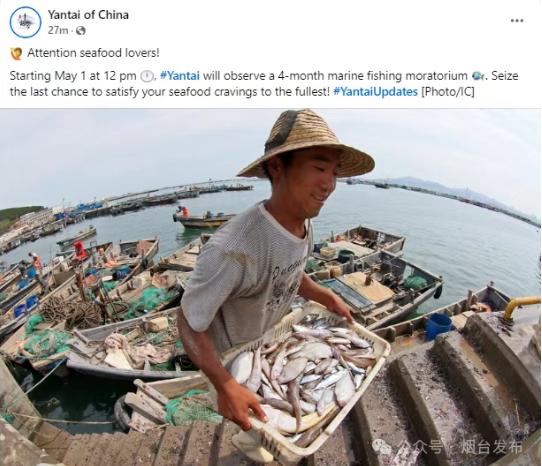Follow the #YantaiUpdates hashtag link
Viewport: 542px width, 466px height.
[x=375, y=92]
